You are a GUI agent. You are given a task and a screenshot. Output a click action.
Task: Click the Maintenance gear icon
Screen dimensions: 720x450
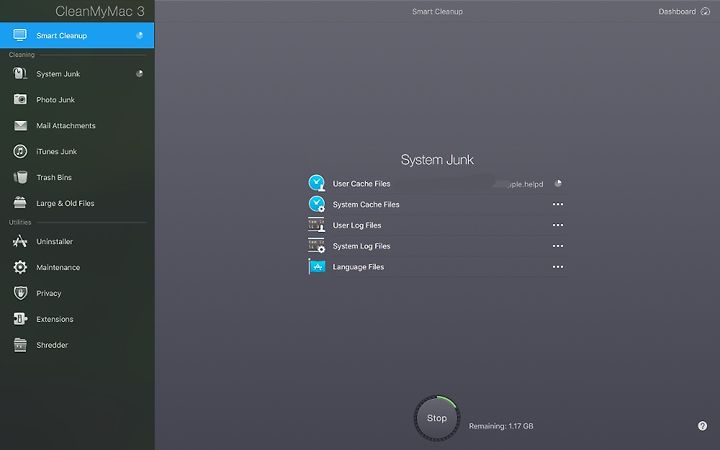pyautogui.click(x=20, y=267)
